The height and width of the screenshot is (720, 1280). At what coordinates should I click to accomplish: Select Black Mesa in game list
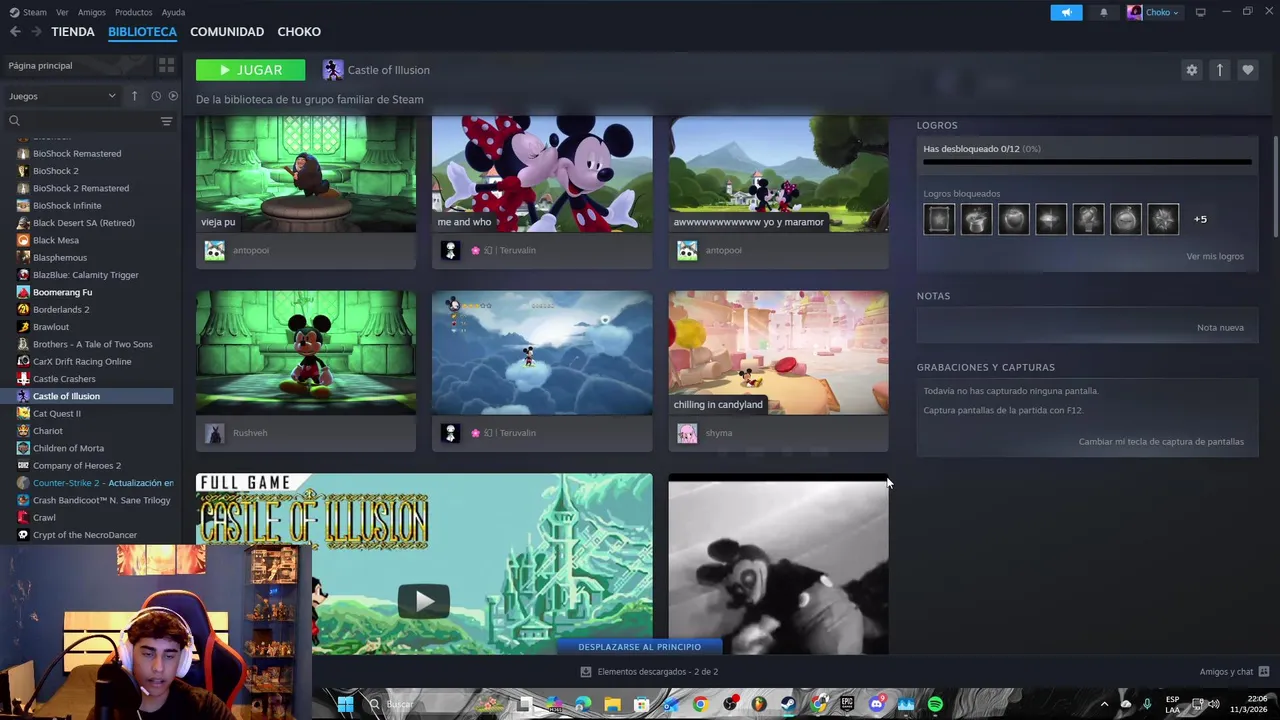[56, 240]
